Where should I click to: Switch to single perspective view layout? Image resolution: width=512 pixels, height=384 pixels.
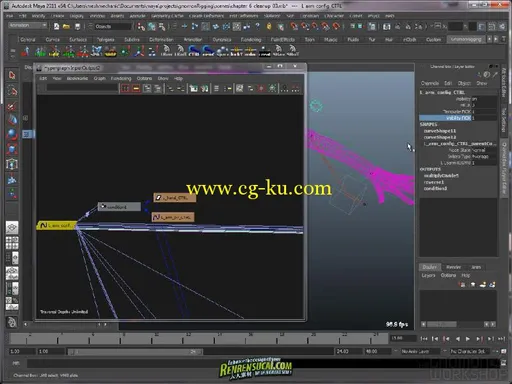(x=12, y=228)
